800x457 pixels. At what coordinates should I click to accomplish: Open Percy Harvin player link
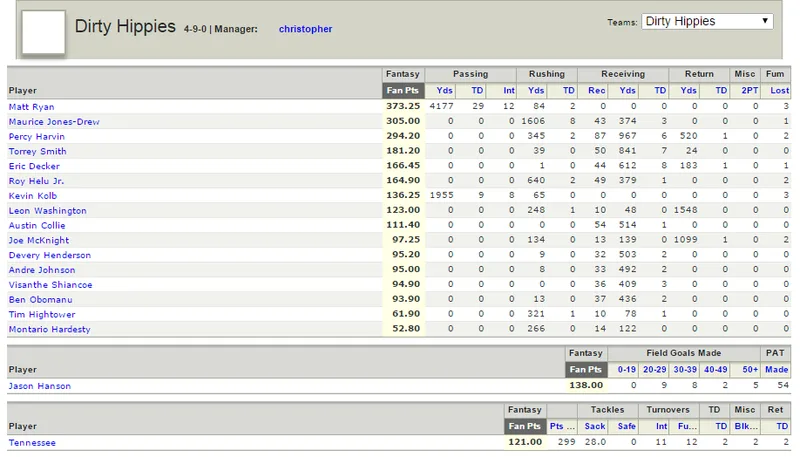coord(37,136)
